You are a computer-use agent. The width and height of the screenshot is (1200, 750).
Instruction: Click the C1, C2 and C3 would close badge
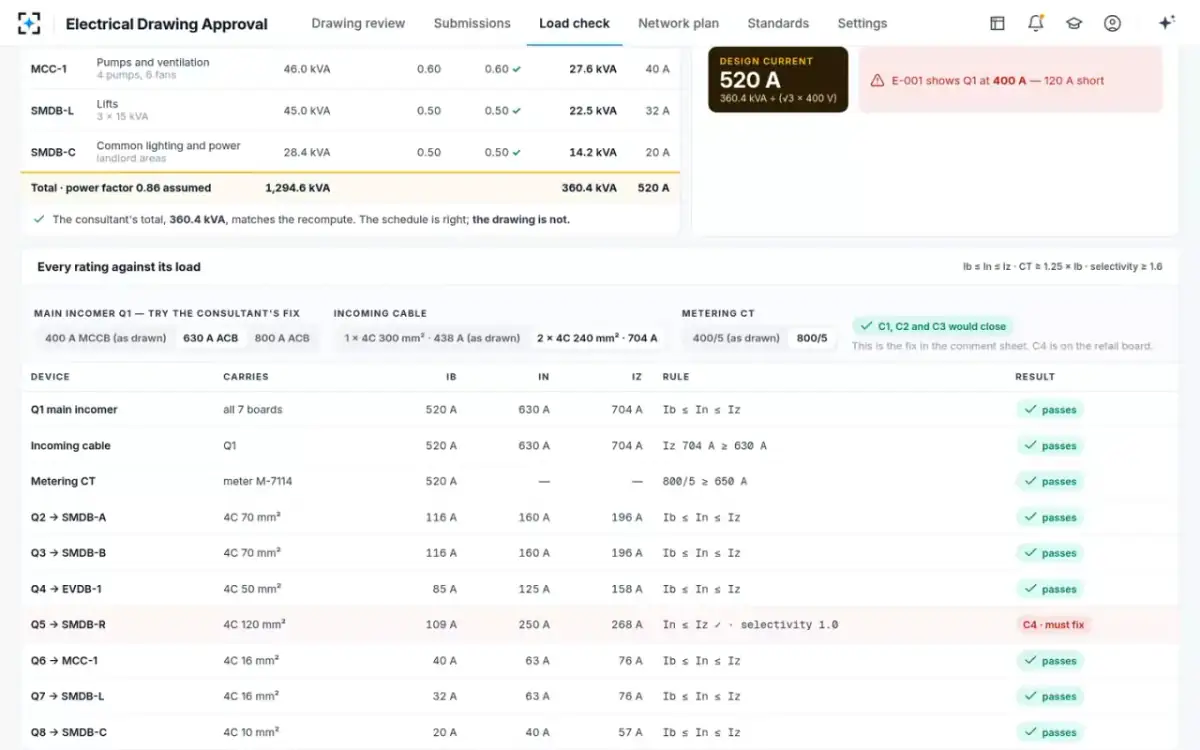click(932, 326)
